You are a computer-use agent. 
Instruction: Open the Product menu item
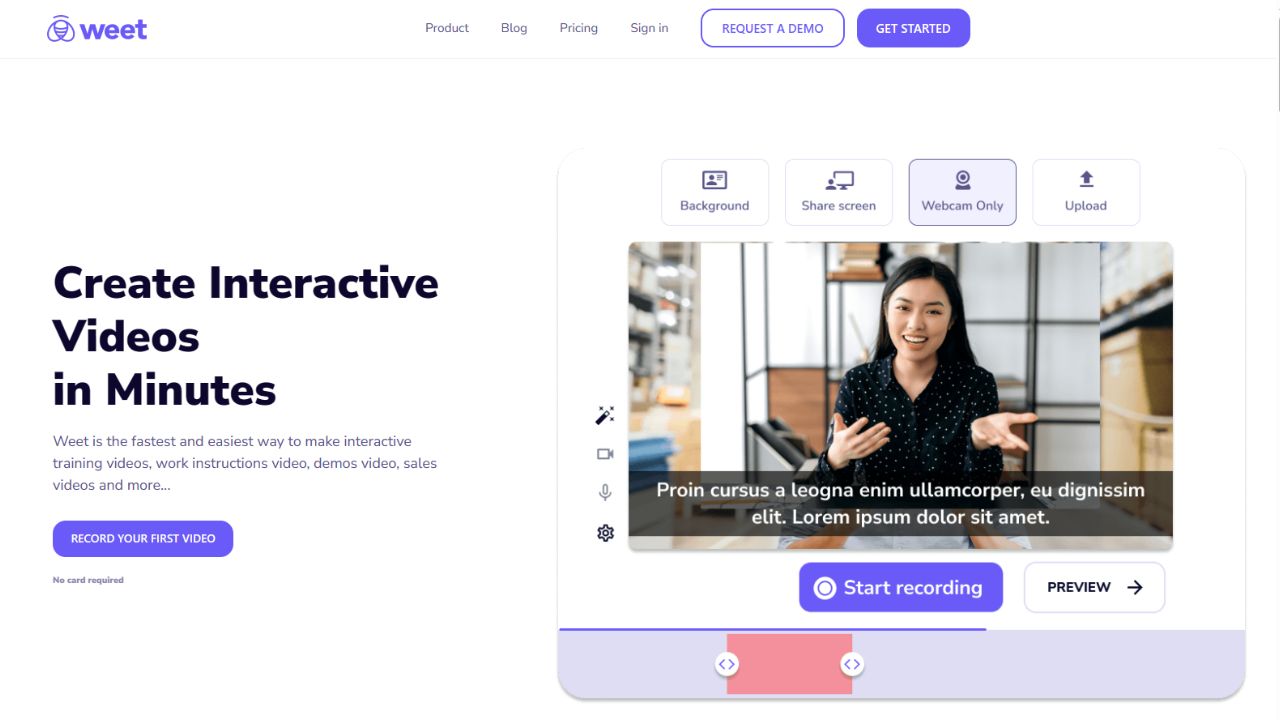[x=447, y=28]
